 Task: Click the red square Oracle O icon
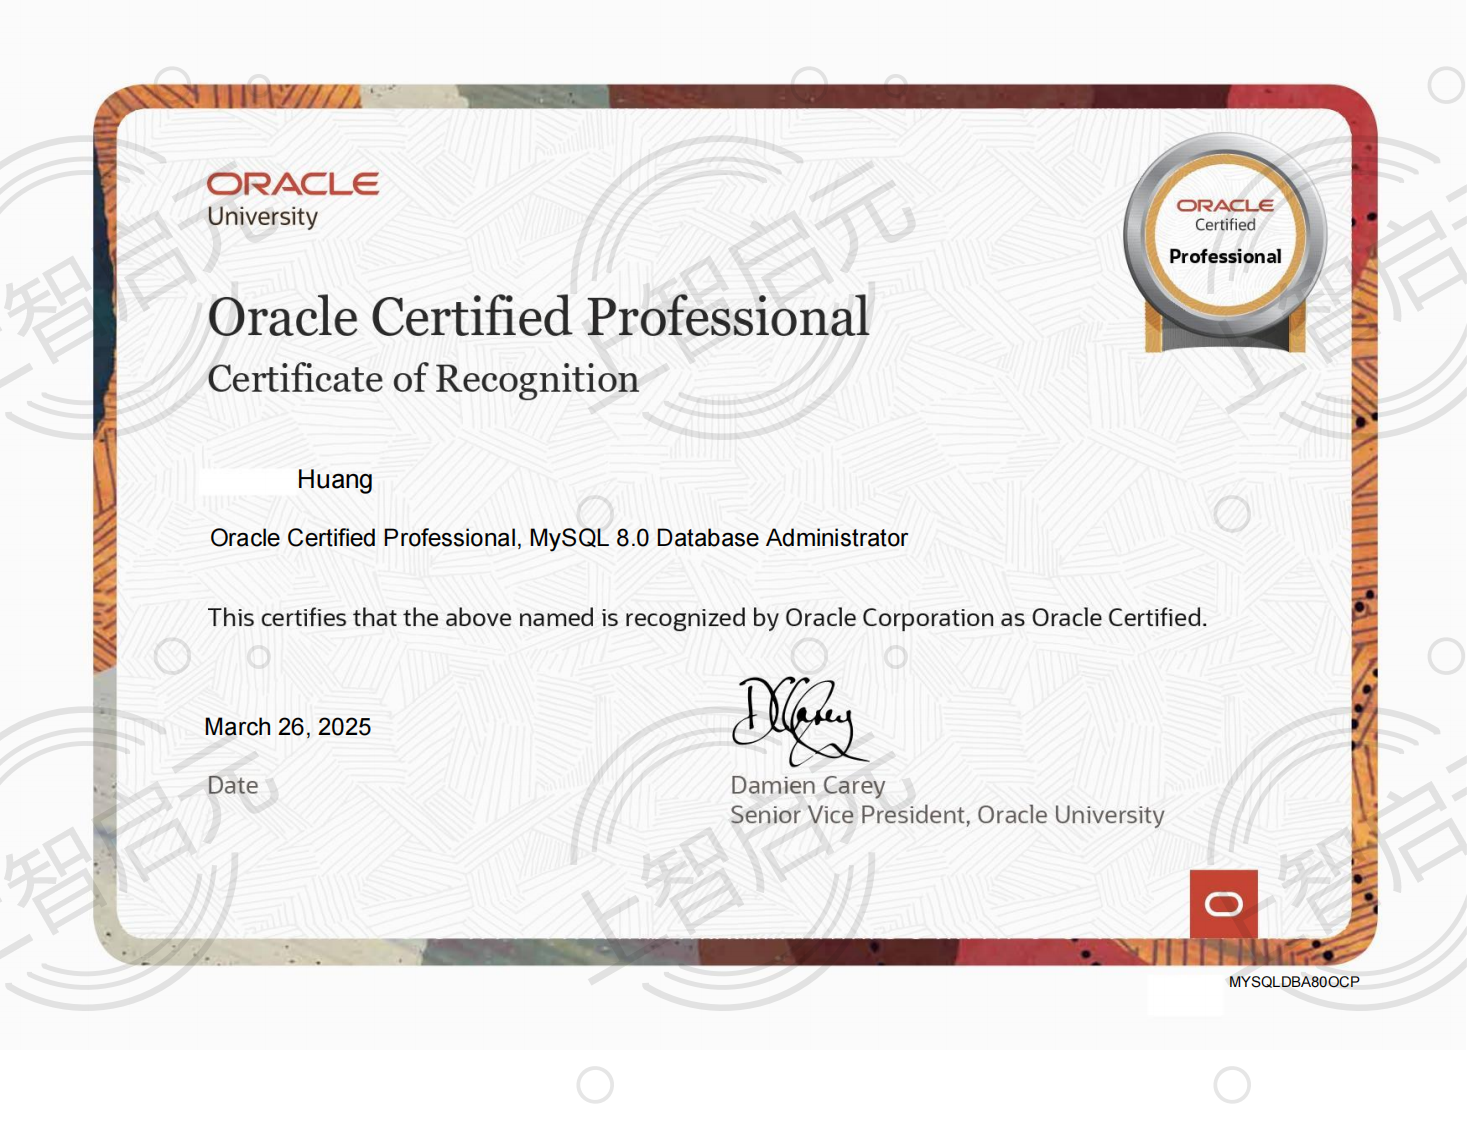tap(1223, 904)
